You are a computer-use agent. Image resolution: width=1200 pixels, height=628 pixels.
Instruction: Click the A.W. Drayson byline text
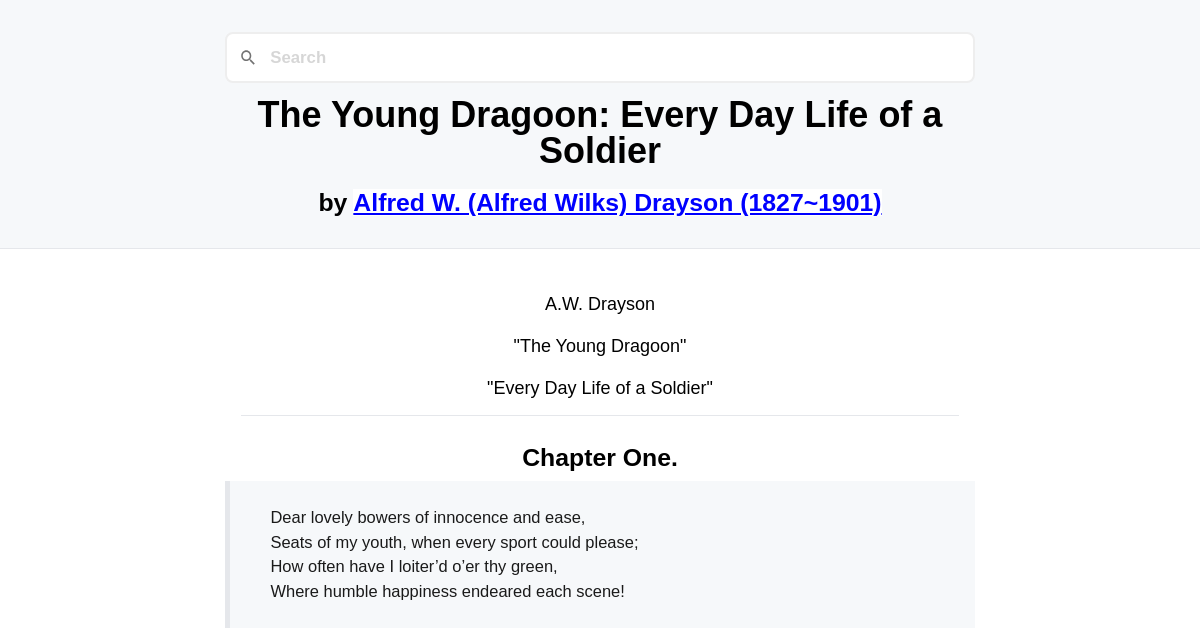tap(599, 304)
